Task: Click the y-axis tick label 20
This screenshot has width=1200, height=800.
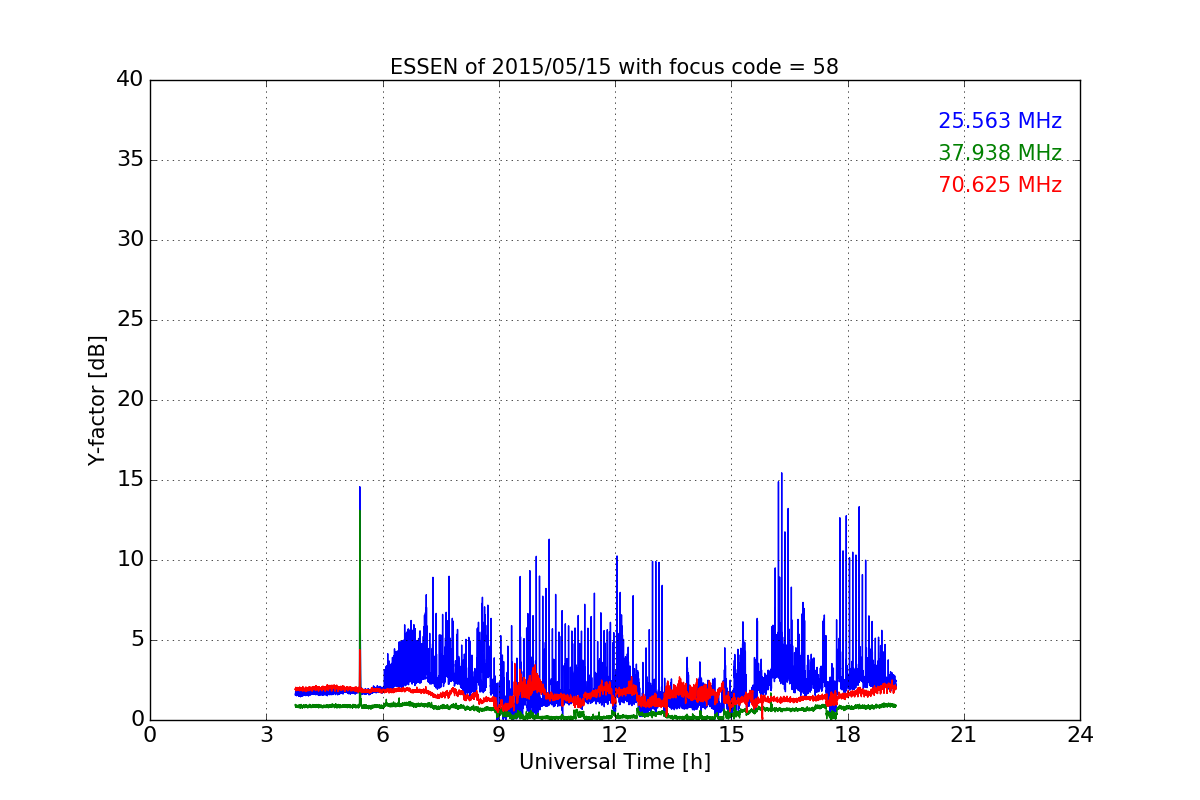Action: (x=129, y=399)
